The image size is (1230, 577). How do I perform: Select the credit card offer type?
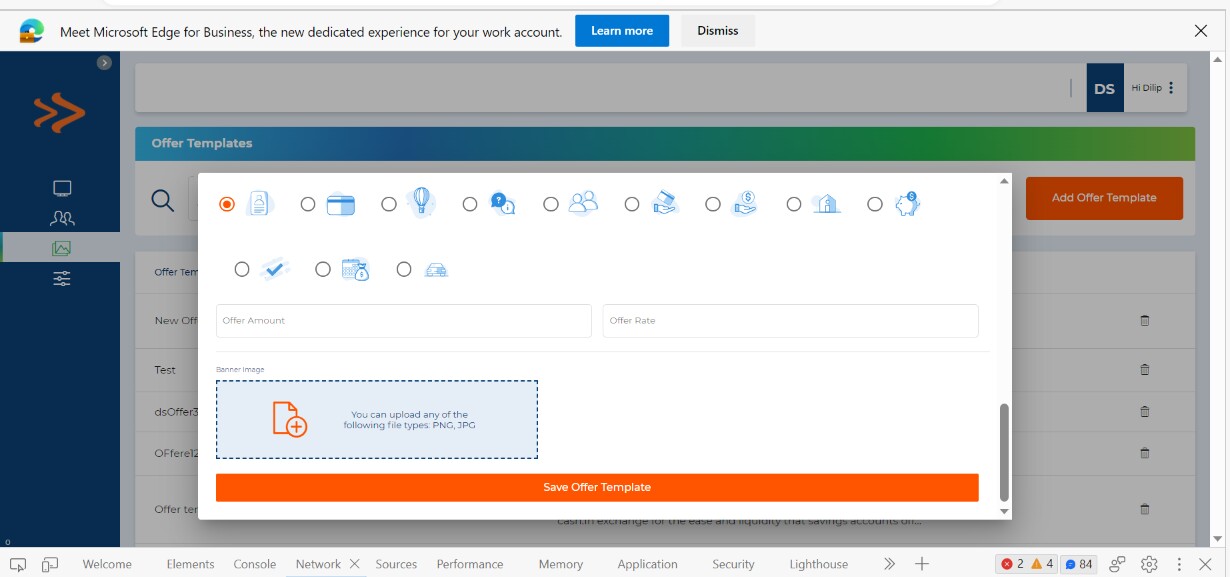click(308, 203)
